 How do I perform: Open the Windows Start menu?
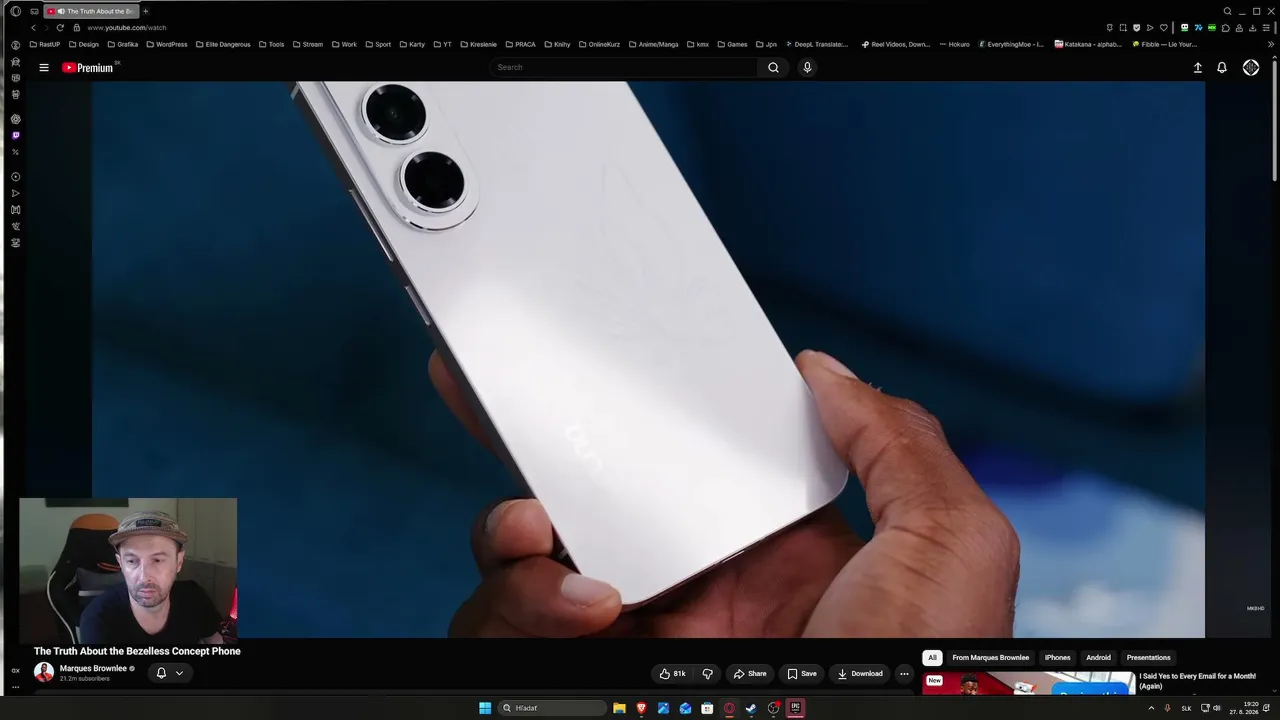point(485,708)
